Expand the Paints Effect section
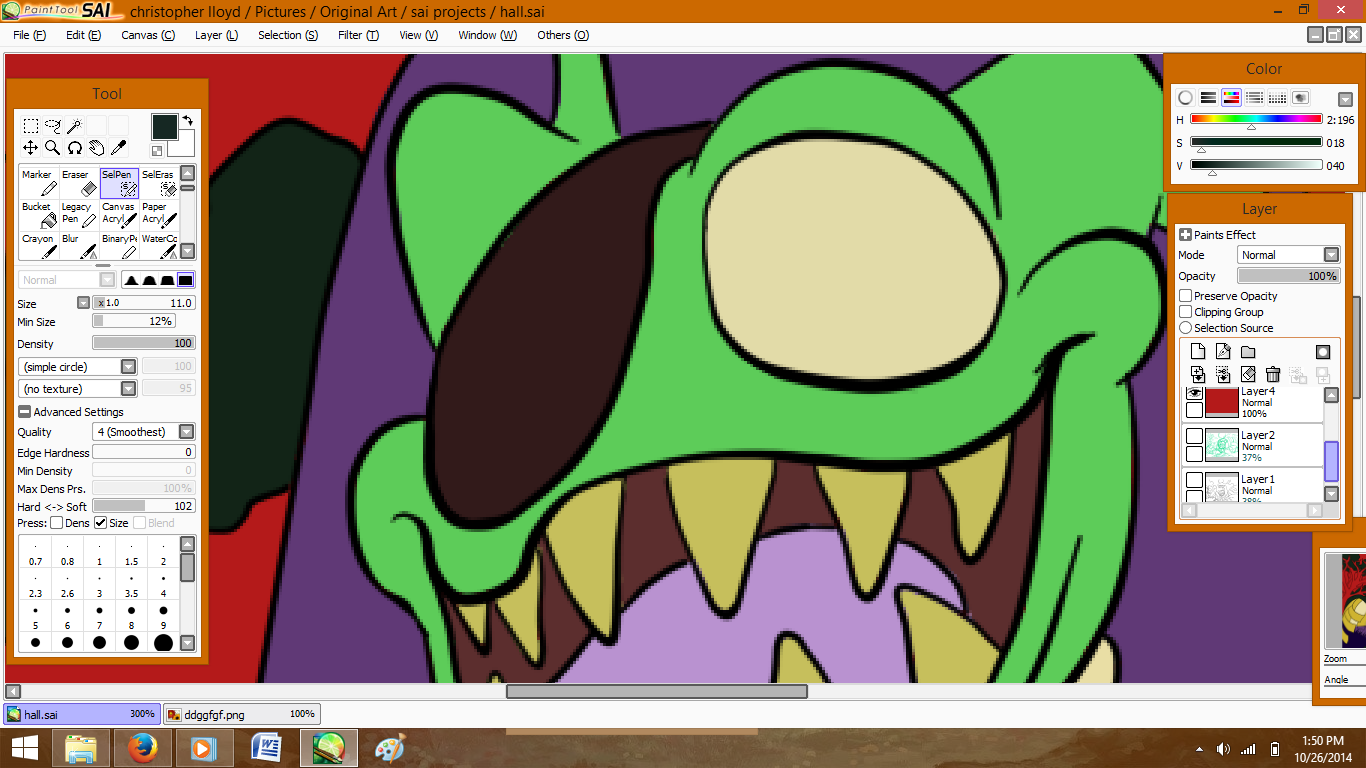Image resolution: width=1366 pixels, height=768 pixels. [1185, 235]
